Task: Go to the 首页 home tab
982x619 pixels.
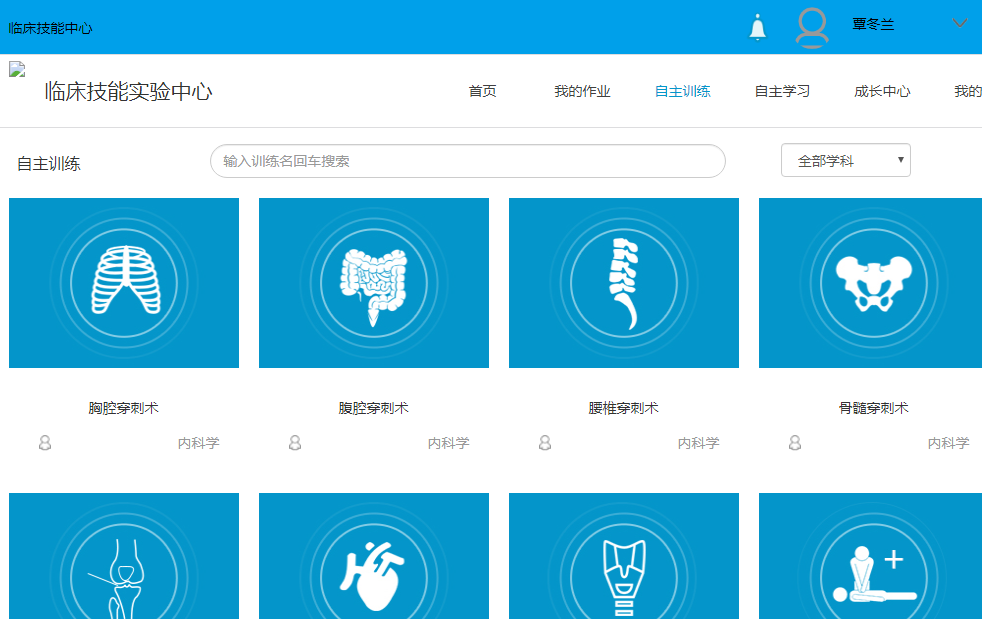Action: (x=482, y=92)
